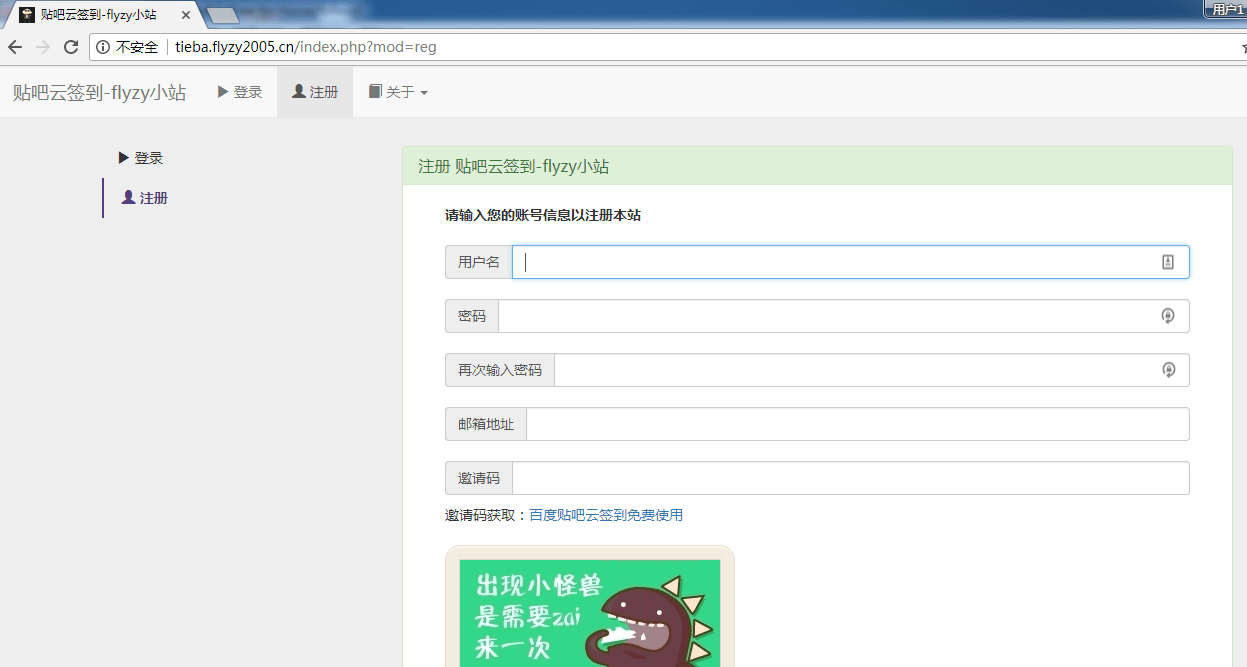Select 注册 in the top navbar
This screenshot has width=1247, height=667.
pyautogui.click(x=315, y=92)
